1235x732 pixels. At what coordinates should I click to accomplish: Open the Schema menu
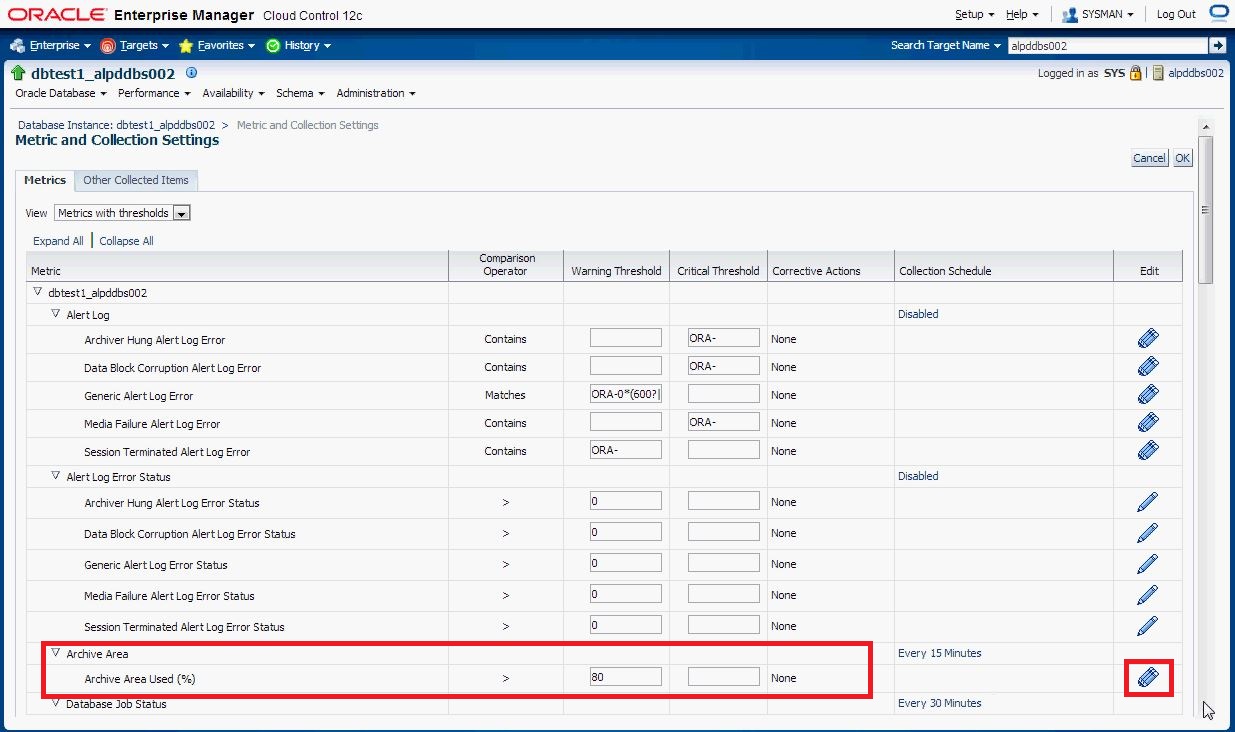(x=300, y=93)
